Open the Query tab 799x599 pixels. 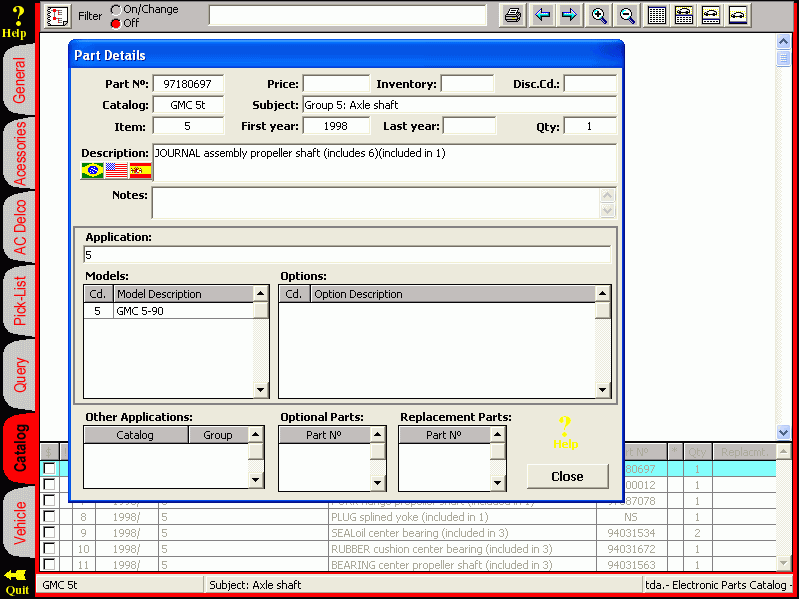point(18,375)
